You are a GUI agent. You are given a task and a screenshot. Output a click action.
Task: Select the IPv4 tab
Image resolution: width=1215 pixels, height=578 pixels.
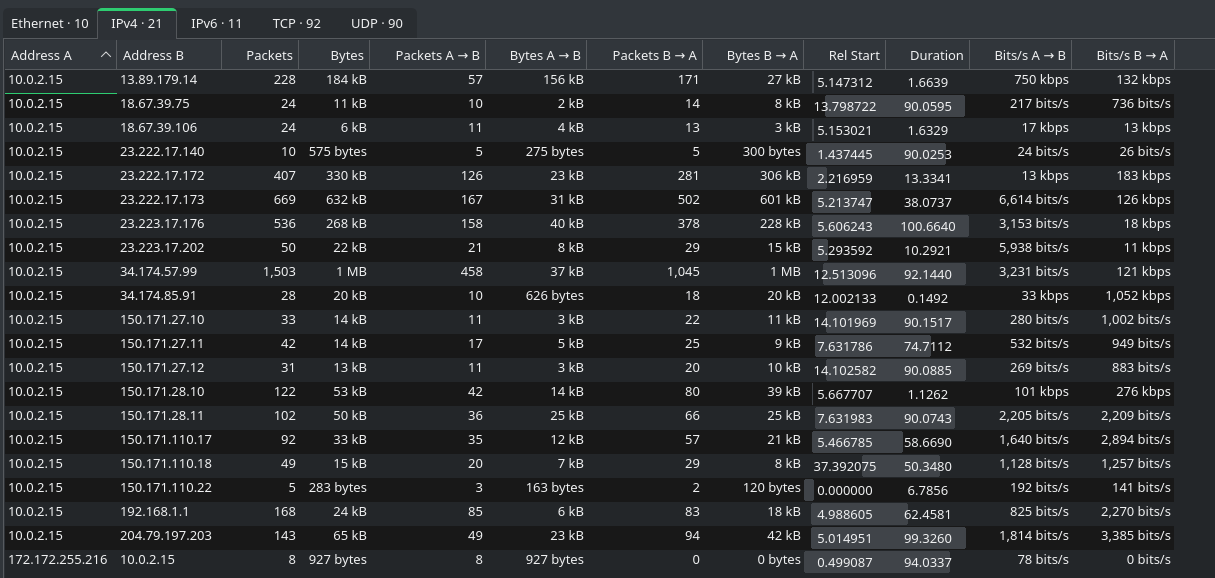coord(137,22)
